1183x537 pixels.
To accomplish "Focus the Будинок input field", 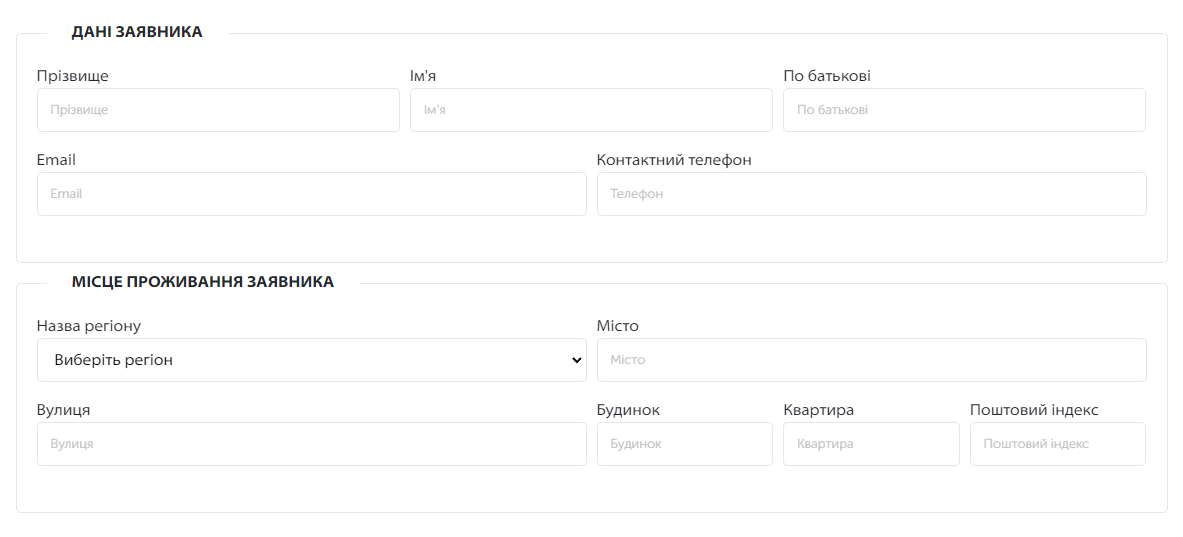I will (684, 444).
